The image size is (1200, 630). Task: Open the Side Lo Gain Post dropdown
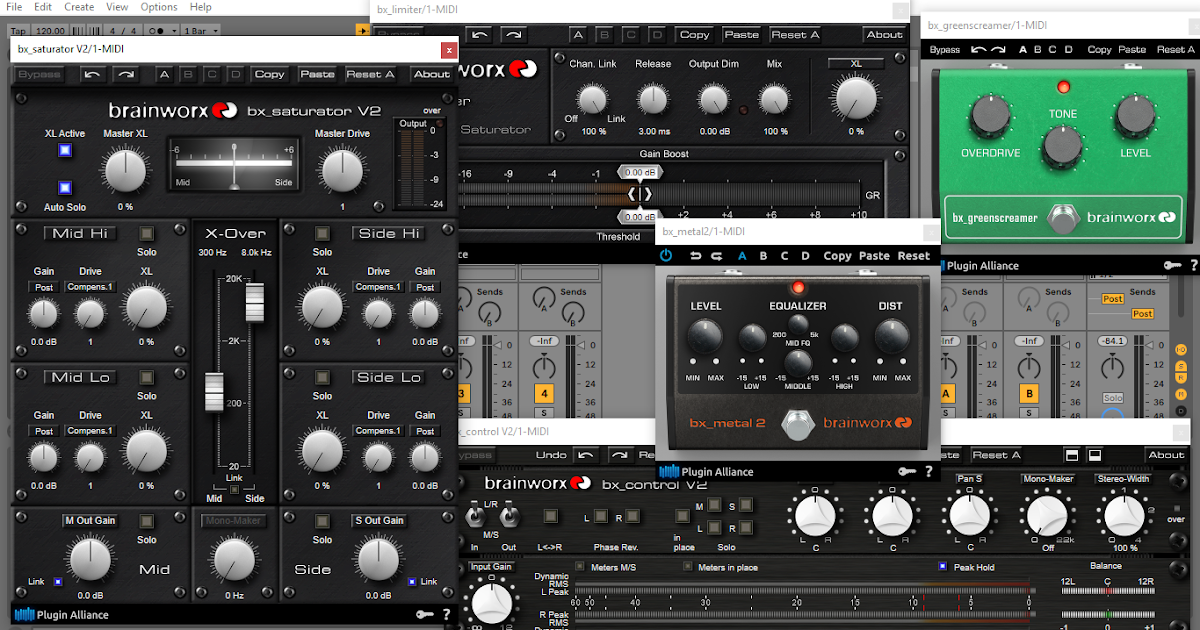click(x=425, y=431)
